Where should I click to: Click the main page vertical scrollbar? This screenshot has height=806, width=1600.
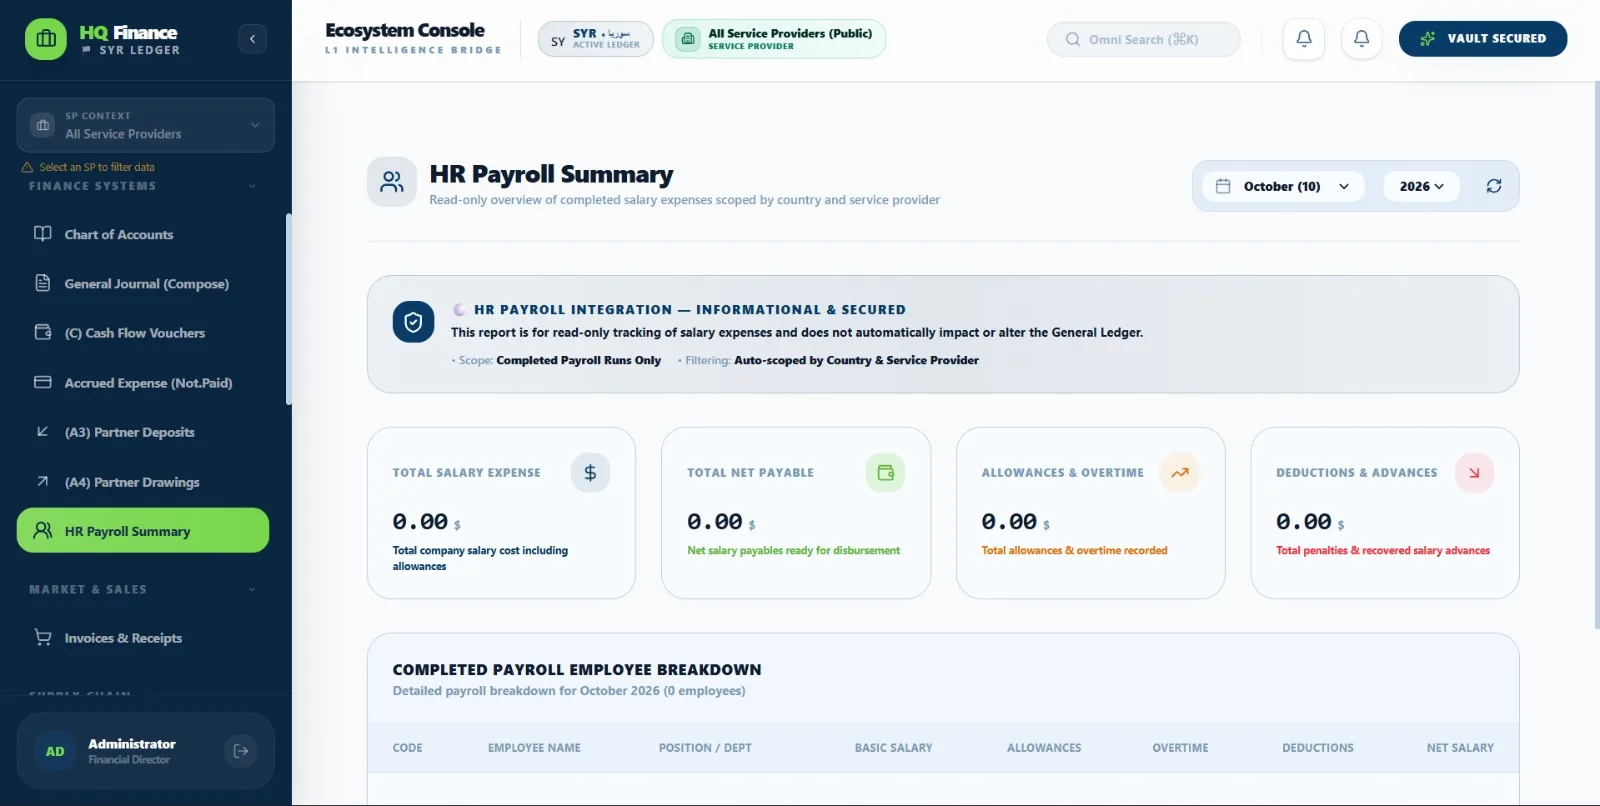(x=1596, y=355)
